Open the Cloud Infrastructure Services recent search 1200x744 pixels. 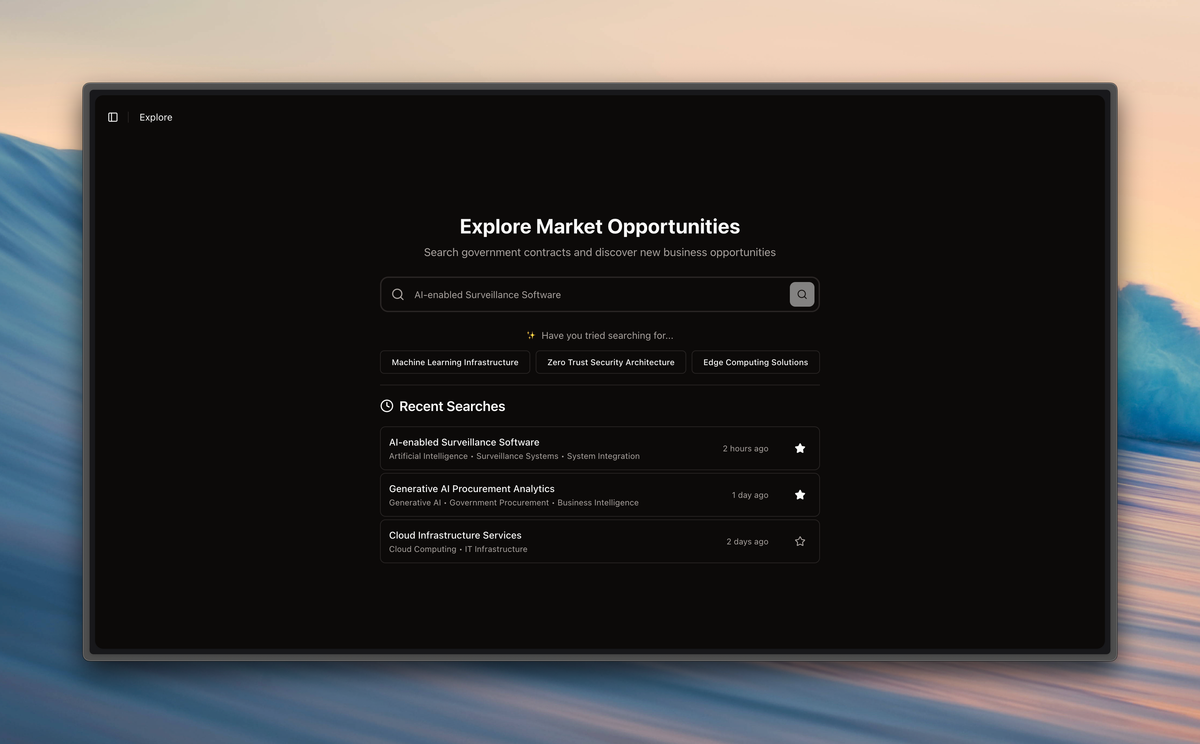[x=455, y=535]
